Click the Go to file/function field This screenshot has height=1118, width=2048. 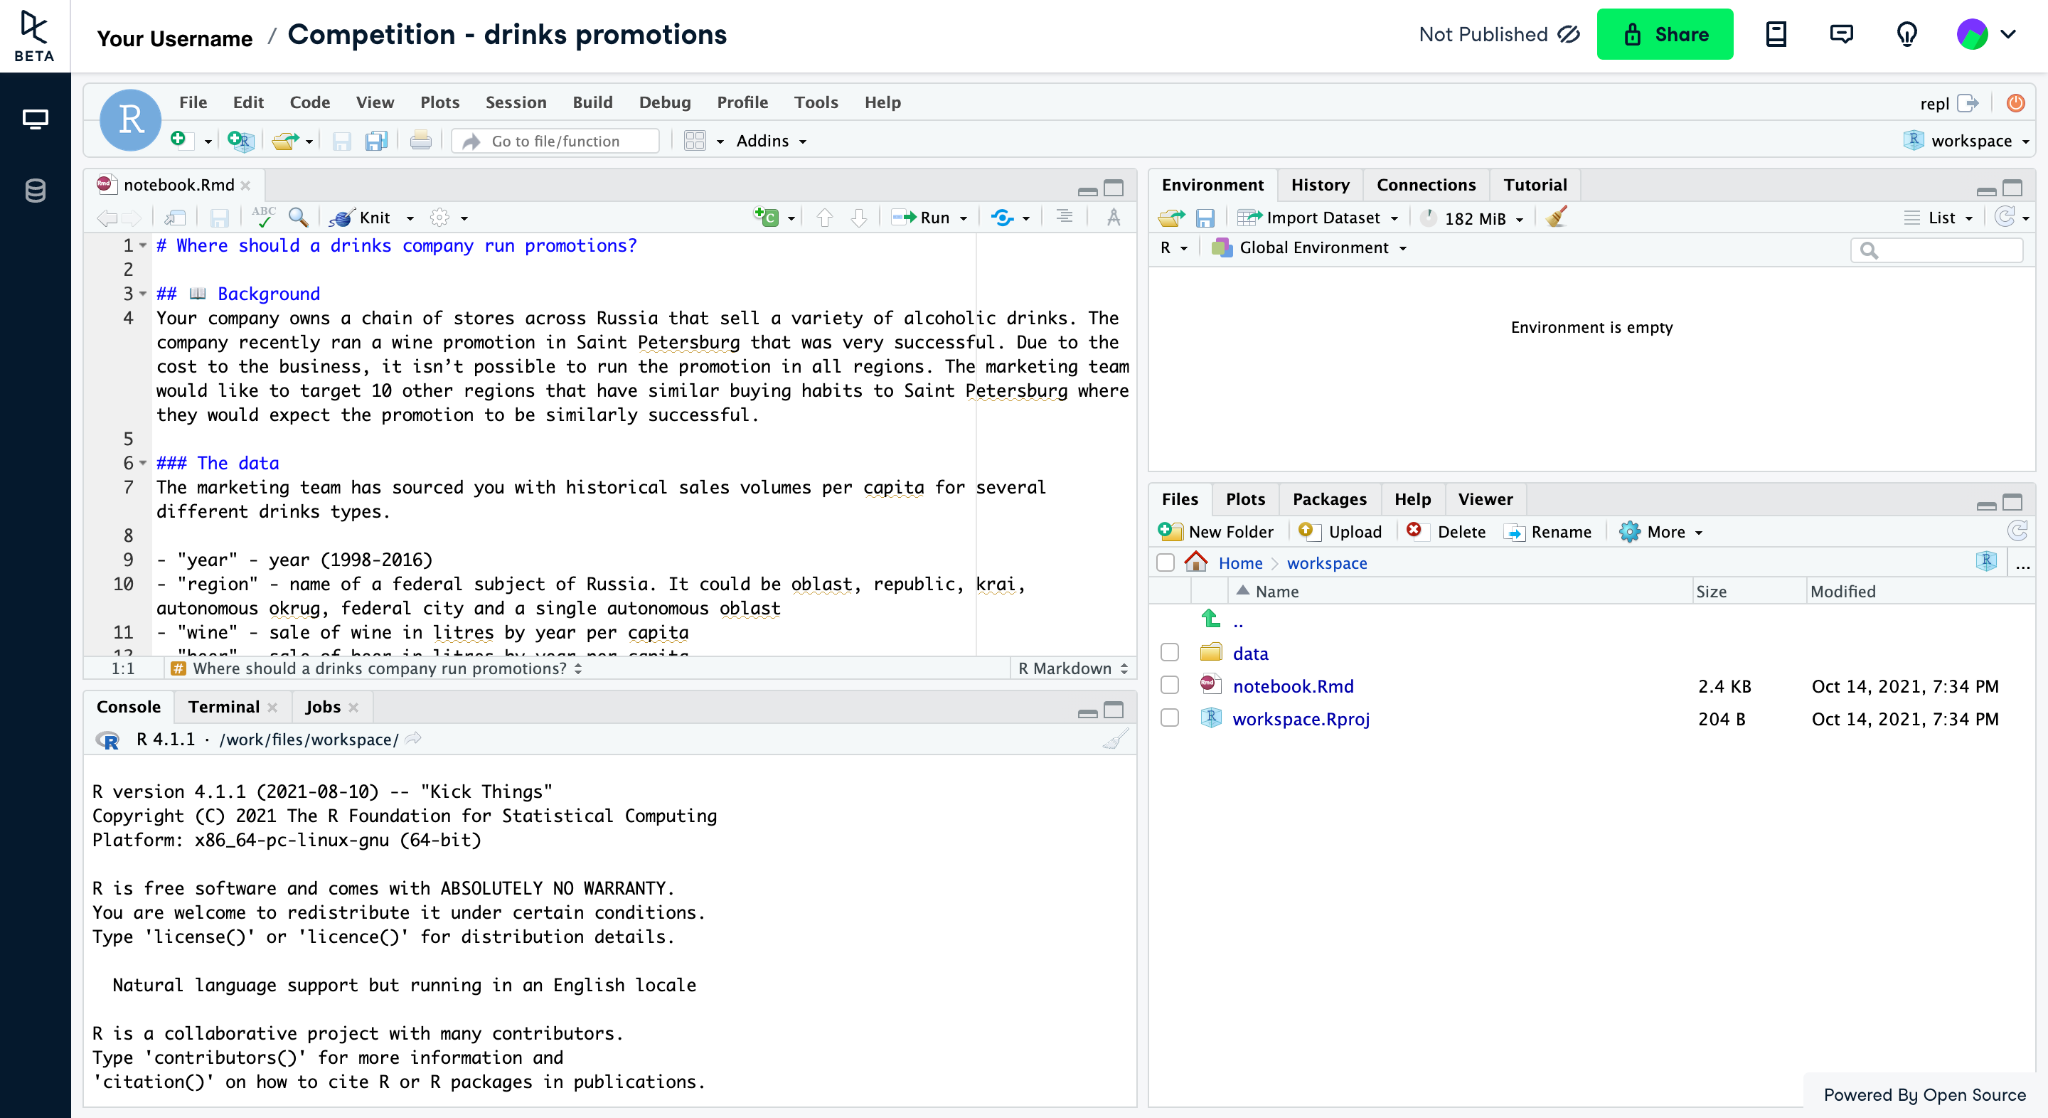tap(556, 141)
